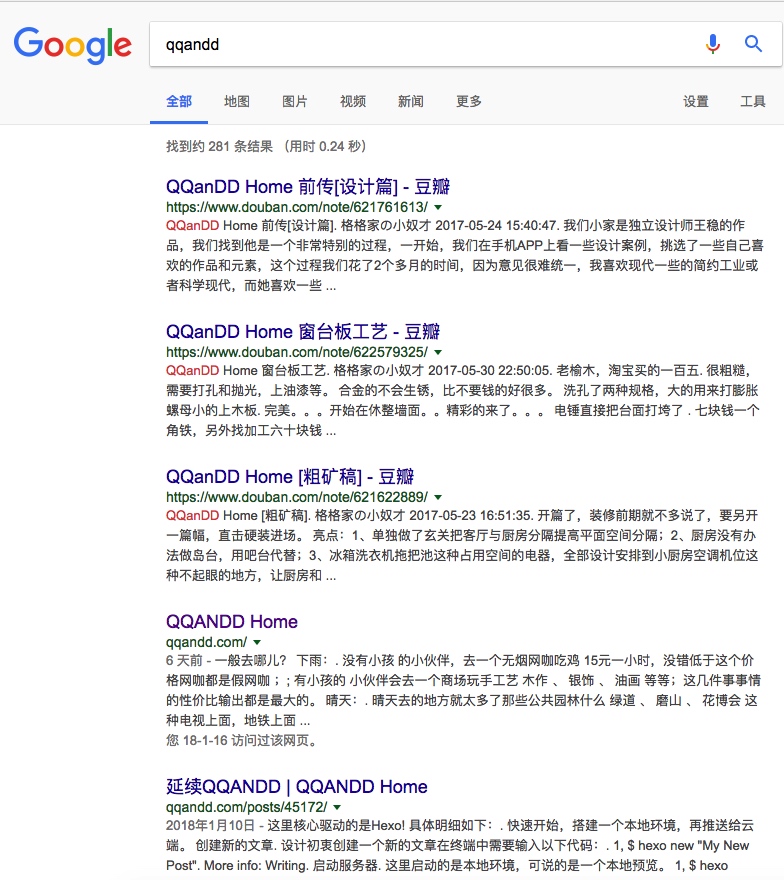Screen dimensions: 784x880
Task: Open result QQanDD Home [粗矿稿] - 豆瓣
Action: 290,476
